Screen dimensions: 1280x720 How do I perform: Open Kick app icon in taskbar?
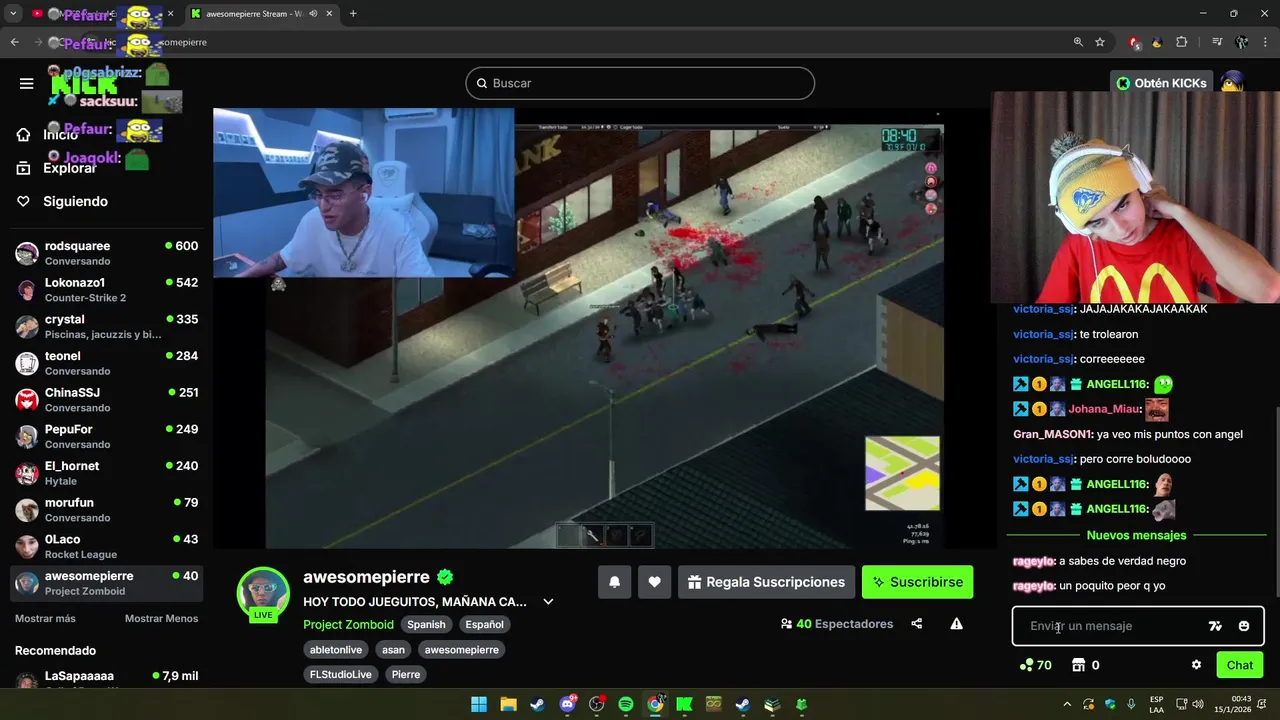[684, 704]
